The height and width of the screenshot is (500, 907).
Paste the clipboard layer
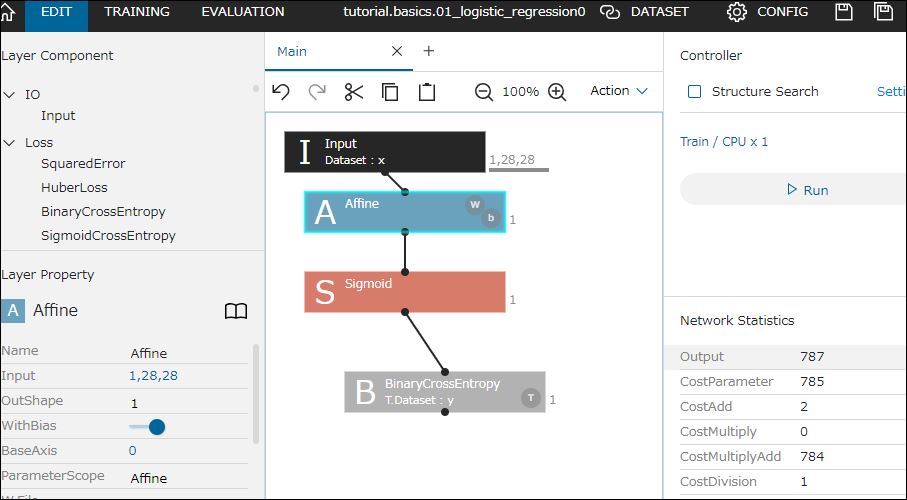click(x=427, y=92)
